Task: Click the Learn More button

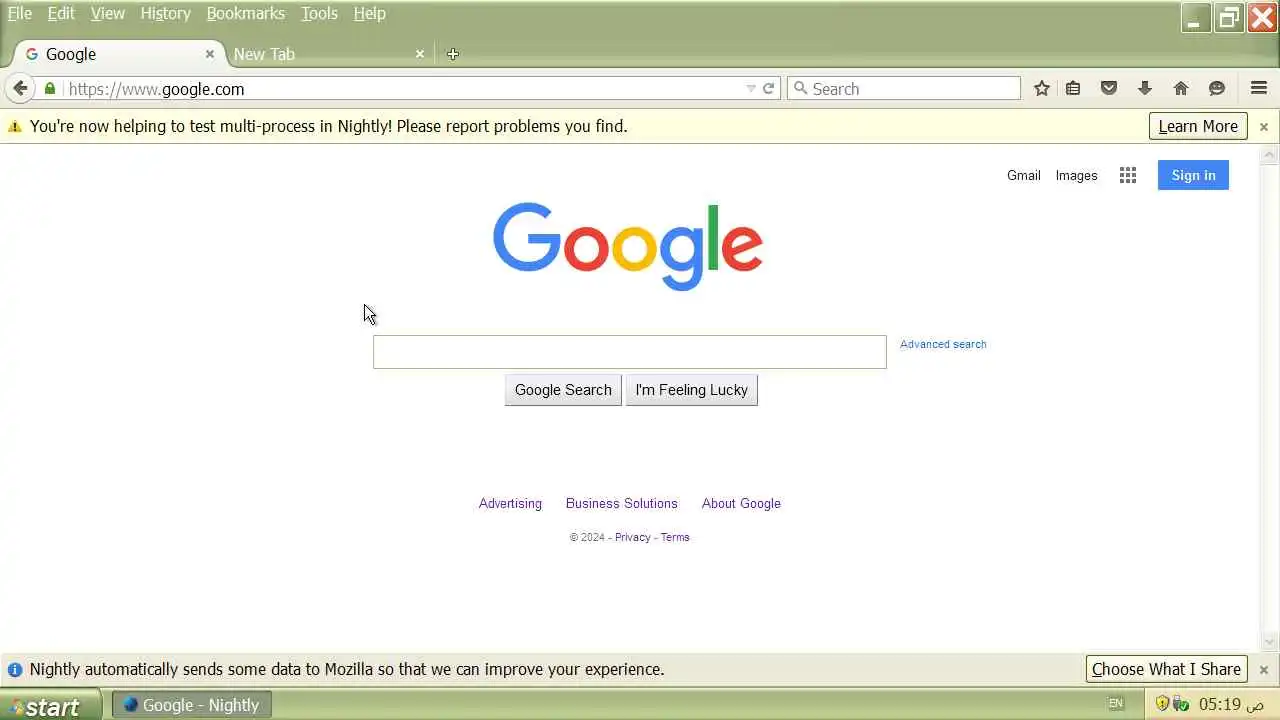Action: [1198, 126]
